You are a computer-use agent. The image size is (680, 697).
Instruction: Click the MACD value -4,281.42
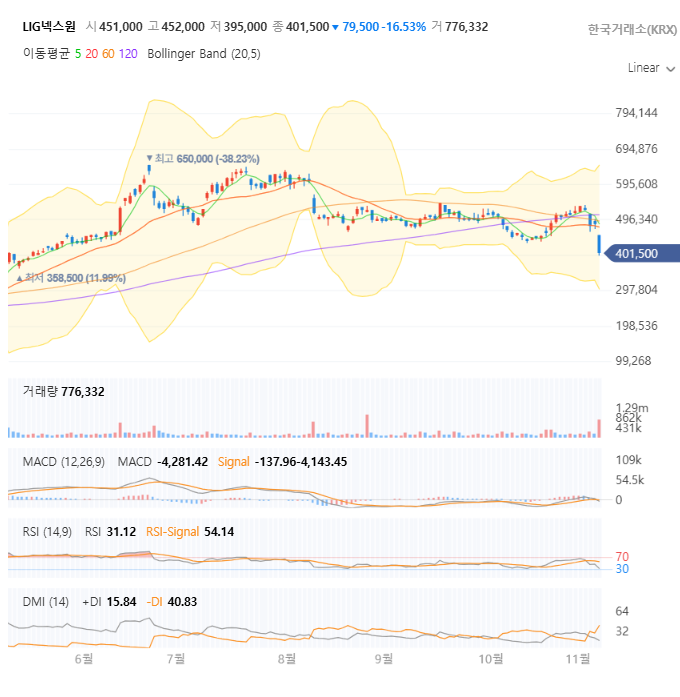(x=183, y=462)
